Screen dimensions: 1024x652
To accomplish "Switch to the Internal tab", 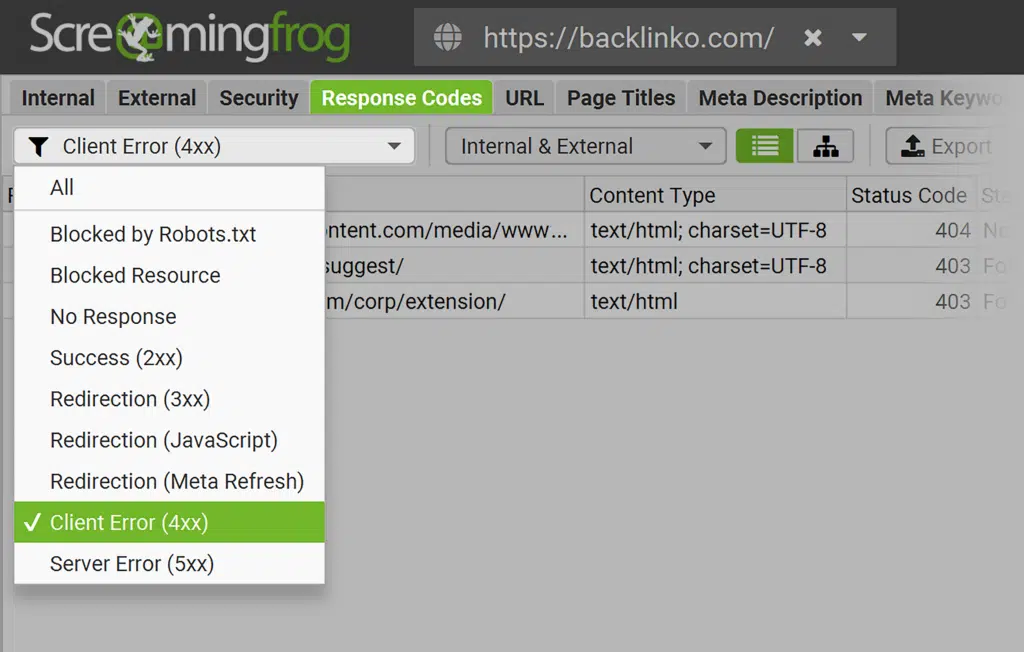I will coord(58,98).
